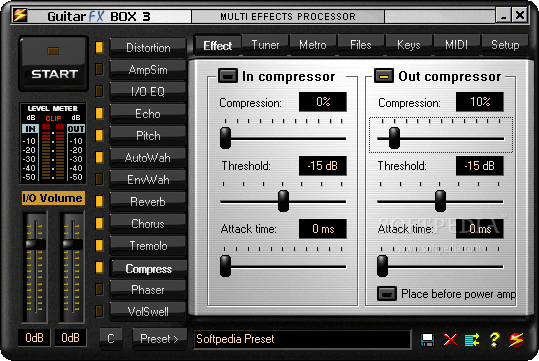Toggle the Phaser effect LED
Screen dimensions: 539x361
click(99, 289)
